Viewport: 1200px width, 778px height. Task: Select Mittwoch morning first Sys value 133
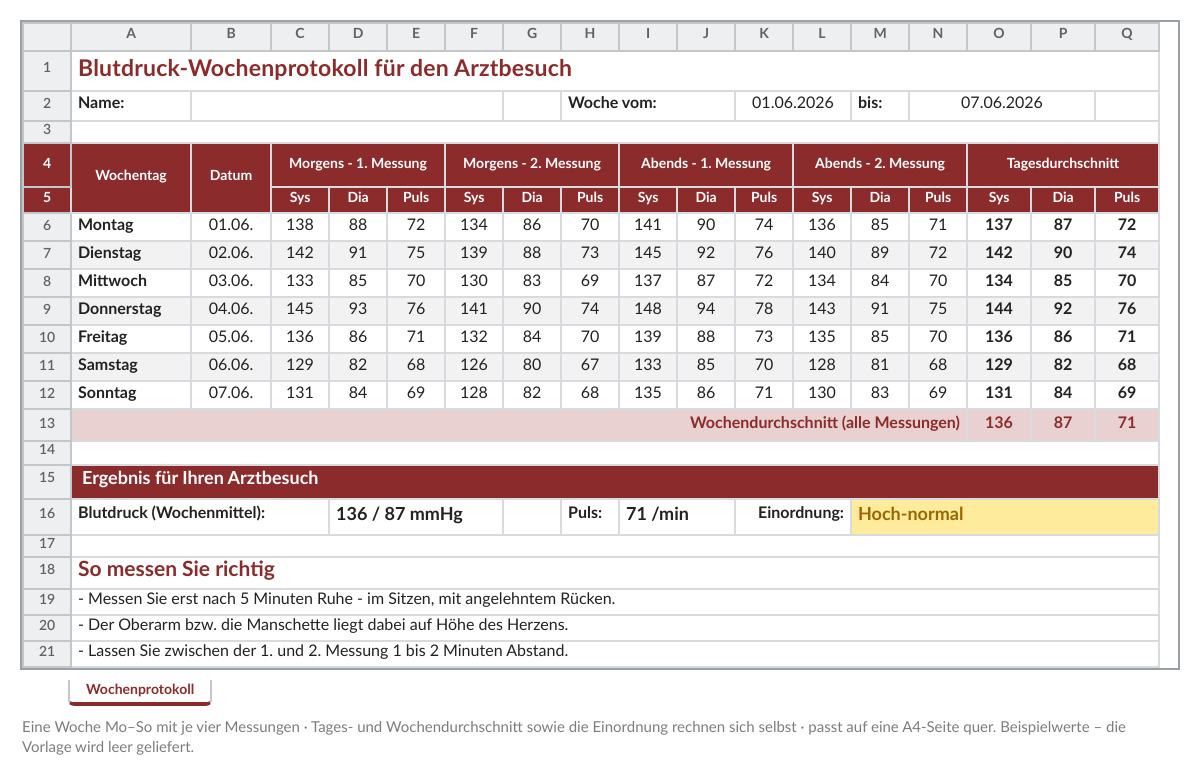coord(300,281)
